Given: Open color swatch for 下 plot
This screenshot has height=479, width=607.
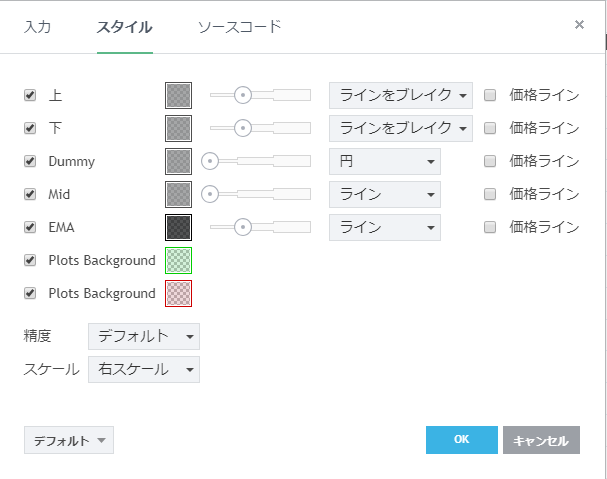Looking at the screenshot, I should tap(178, 128).
